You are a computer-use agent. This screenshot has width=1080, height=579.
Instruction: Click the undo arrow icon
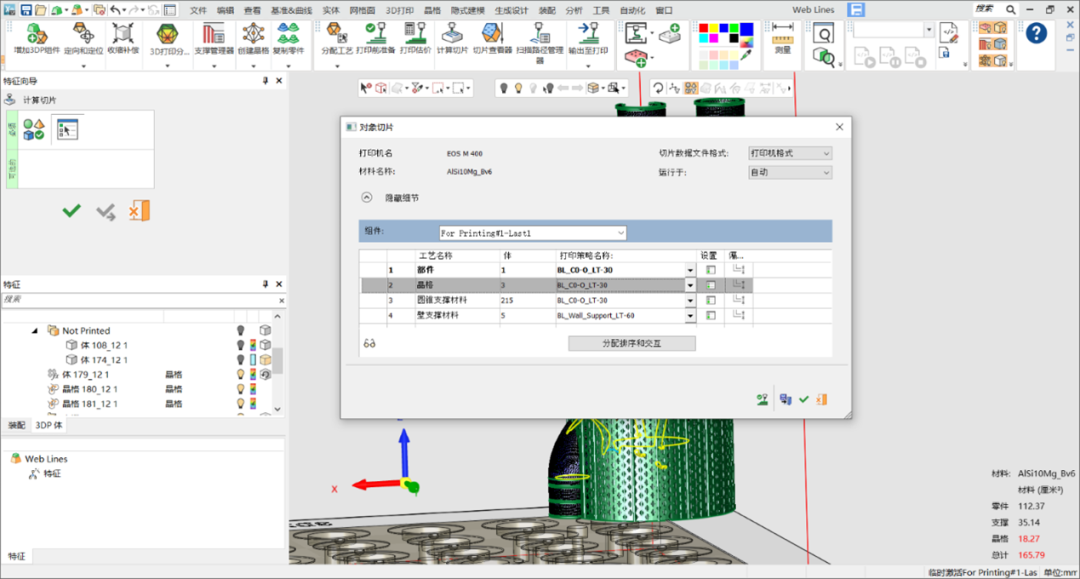[115, 10]
